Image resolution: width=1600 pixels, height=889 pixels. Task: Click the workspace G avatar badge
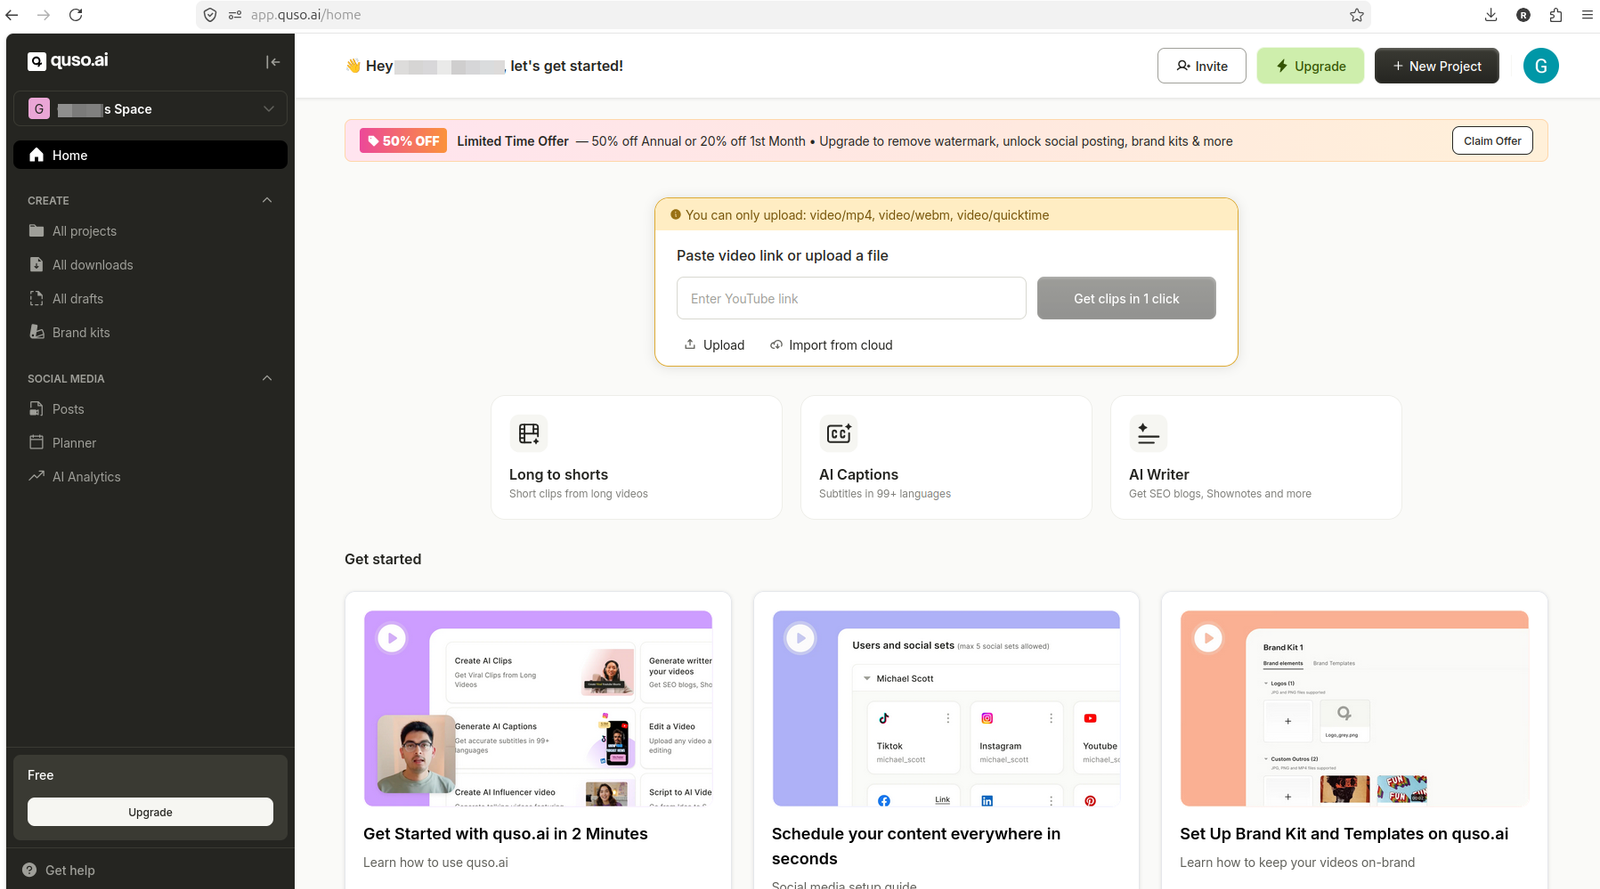[39, 109]
